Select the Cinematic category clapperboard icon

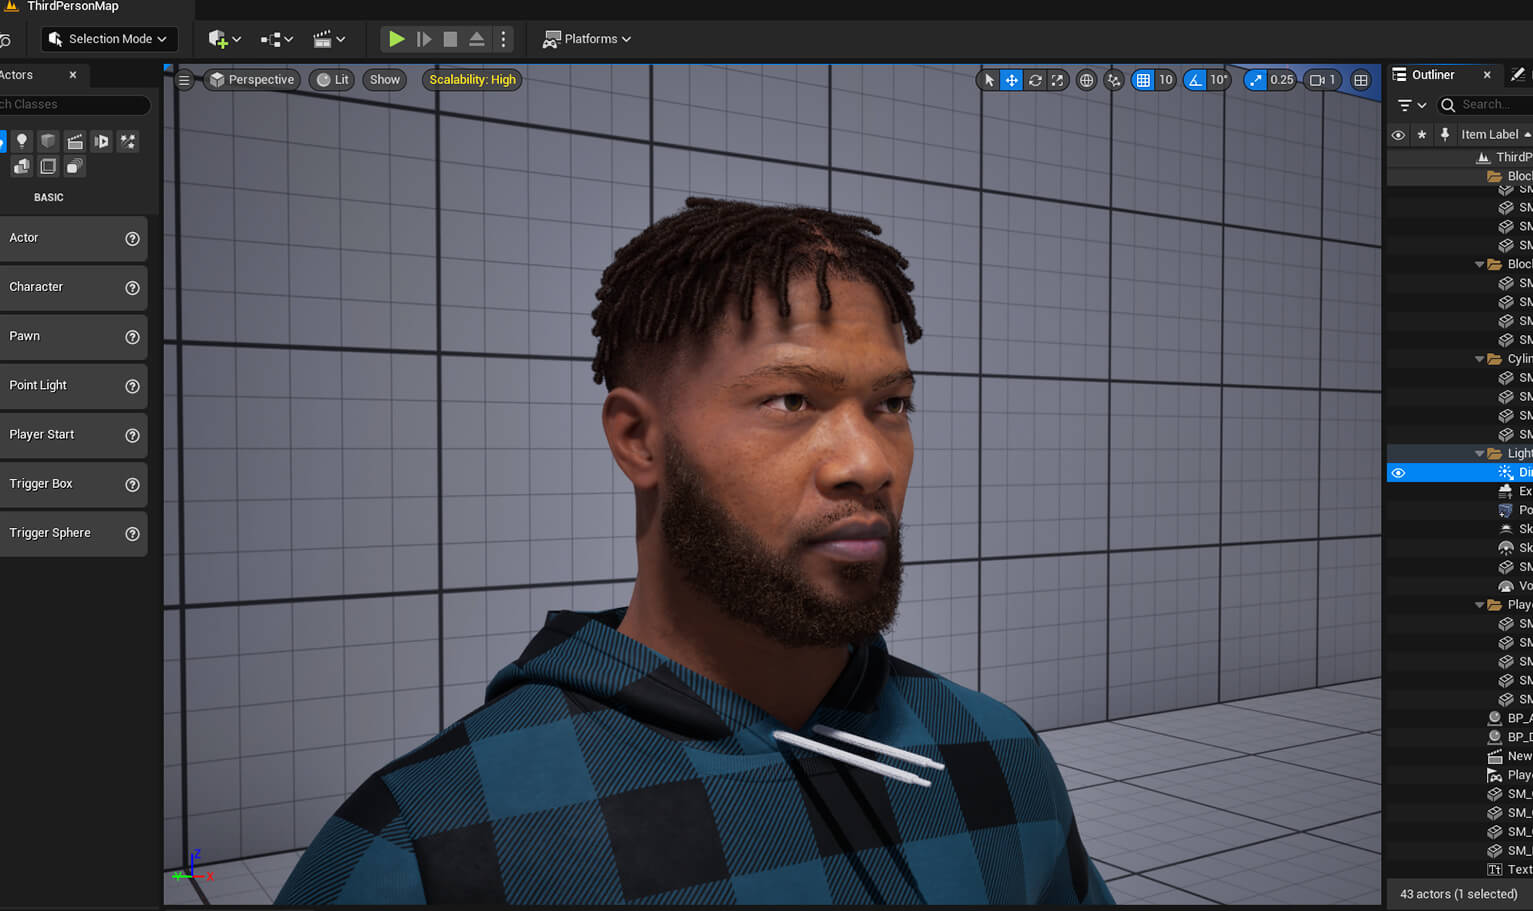(x=75, y=141)
